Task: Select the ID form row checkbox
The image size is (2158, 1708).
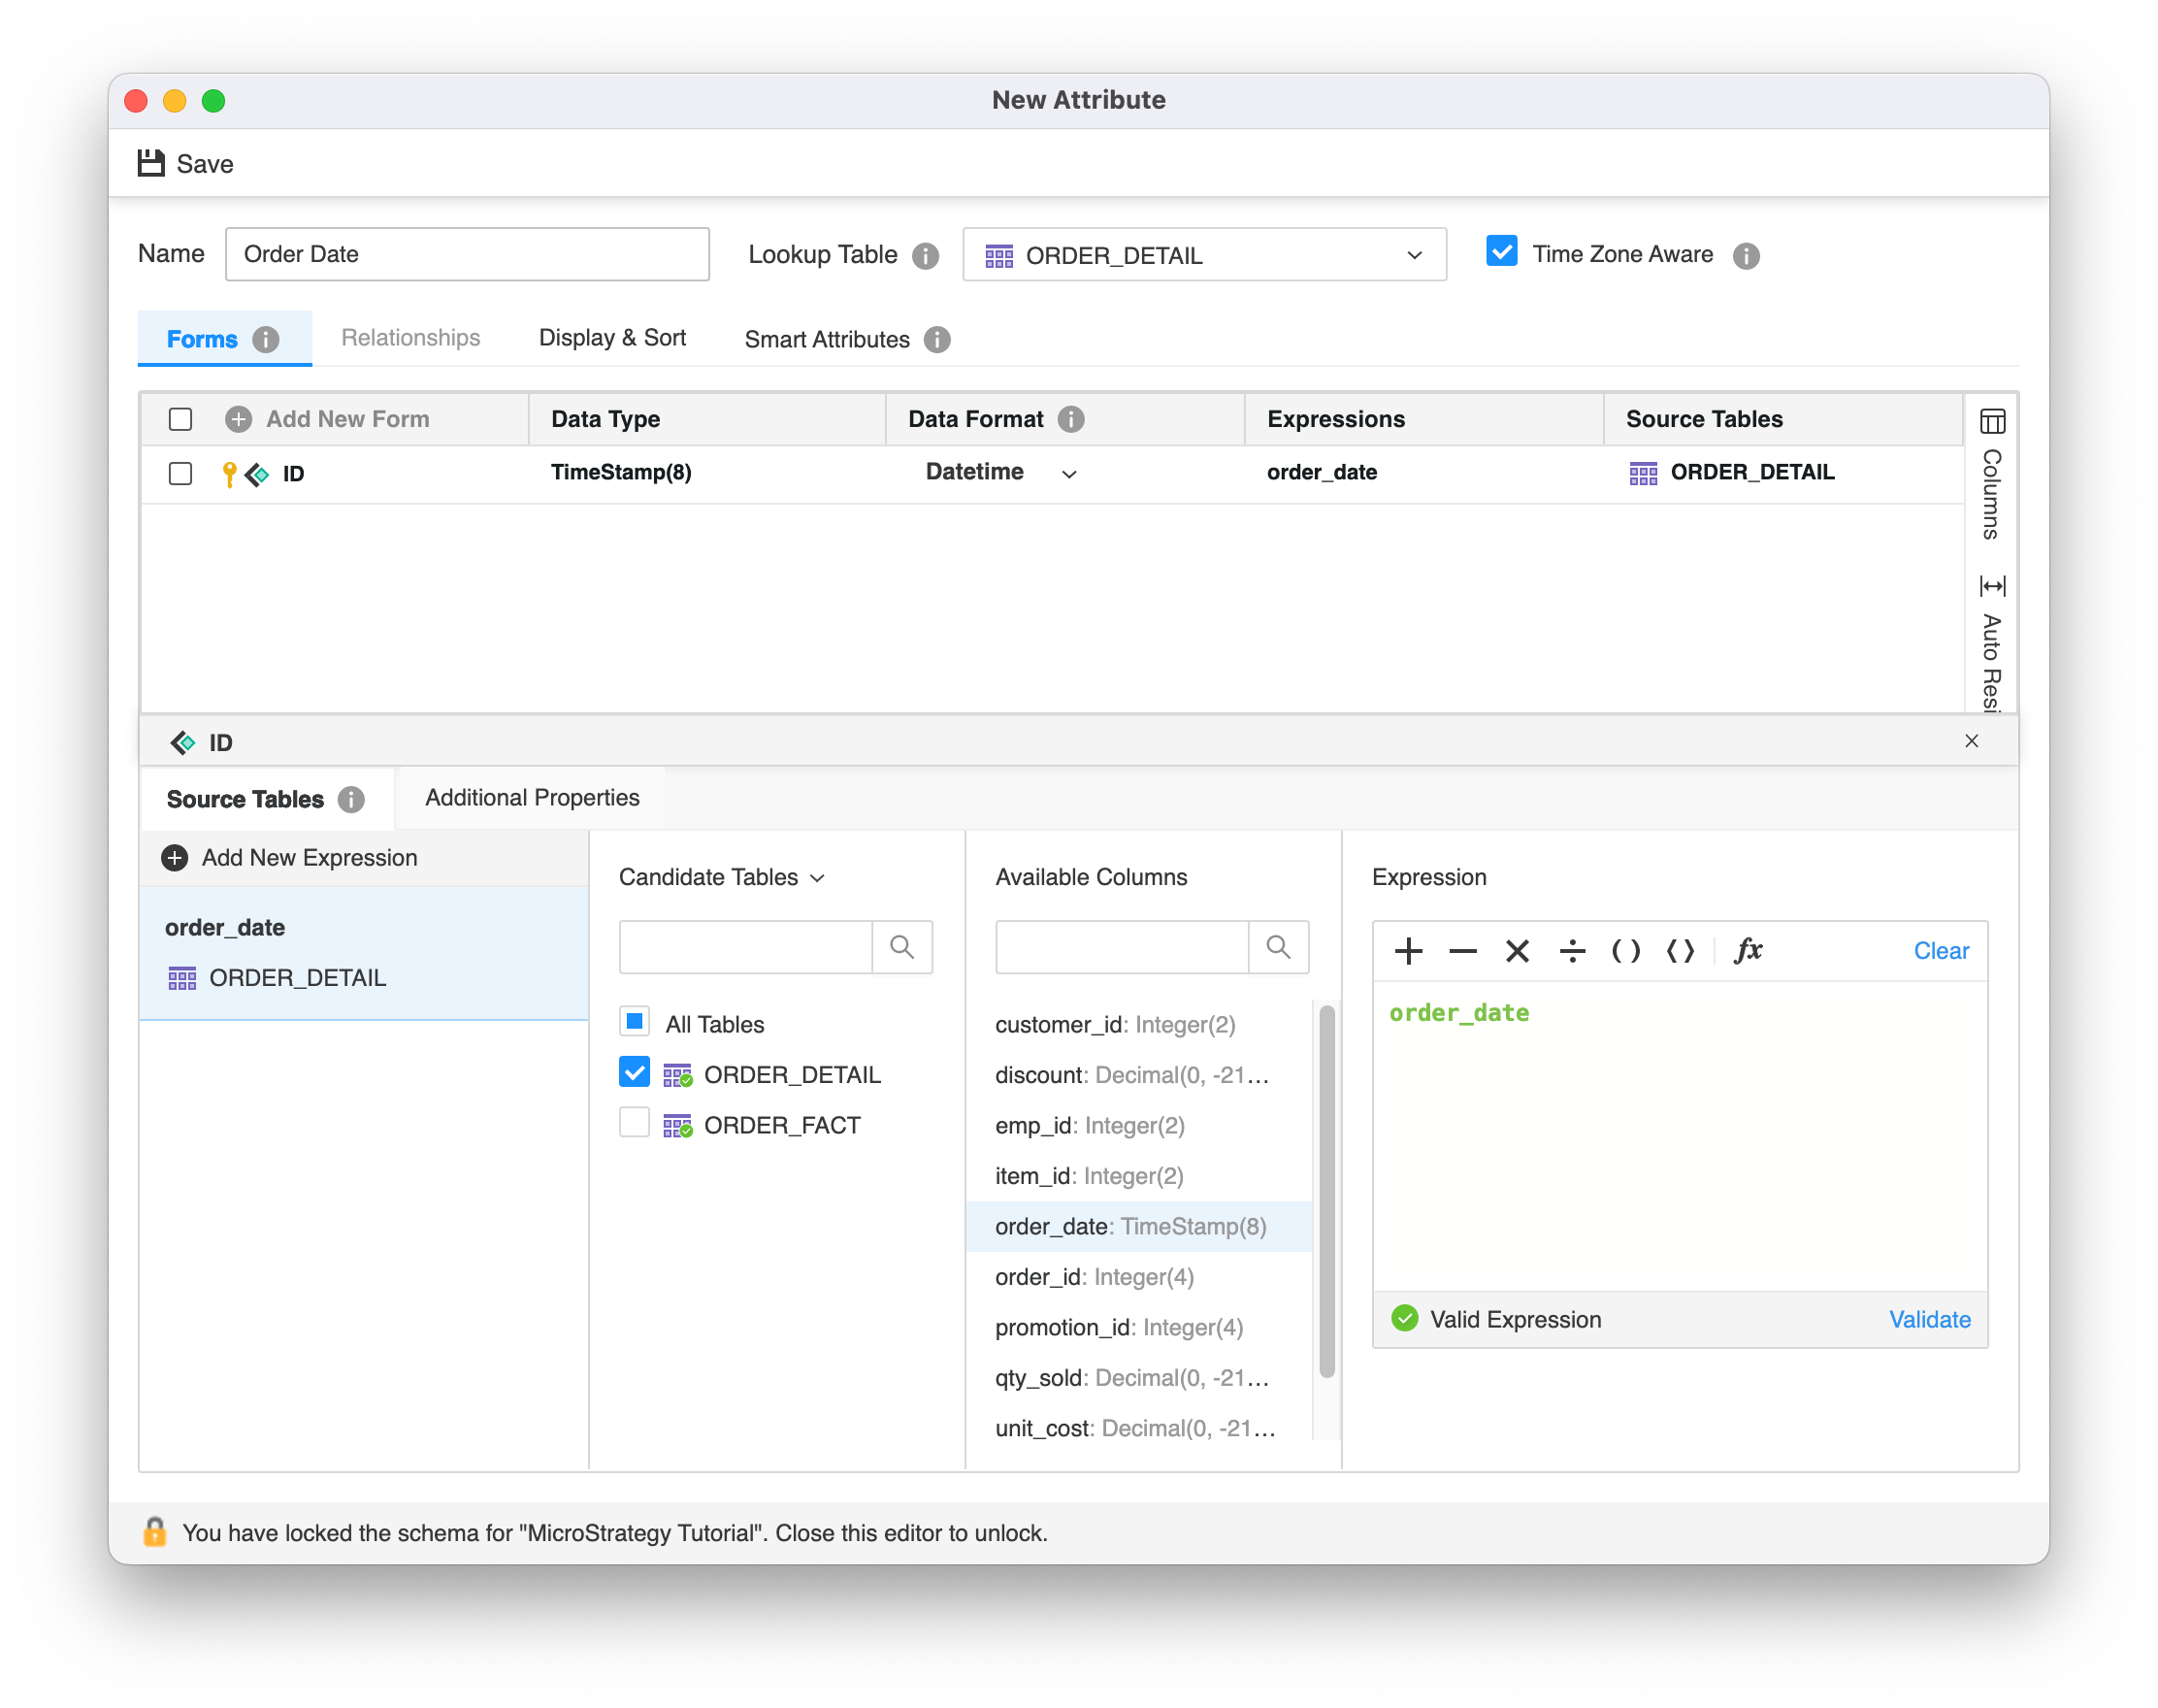Action: coord(181,473)
